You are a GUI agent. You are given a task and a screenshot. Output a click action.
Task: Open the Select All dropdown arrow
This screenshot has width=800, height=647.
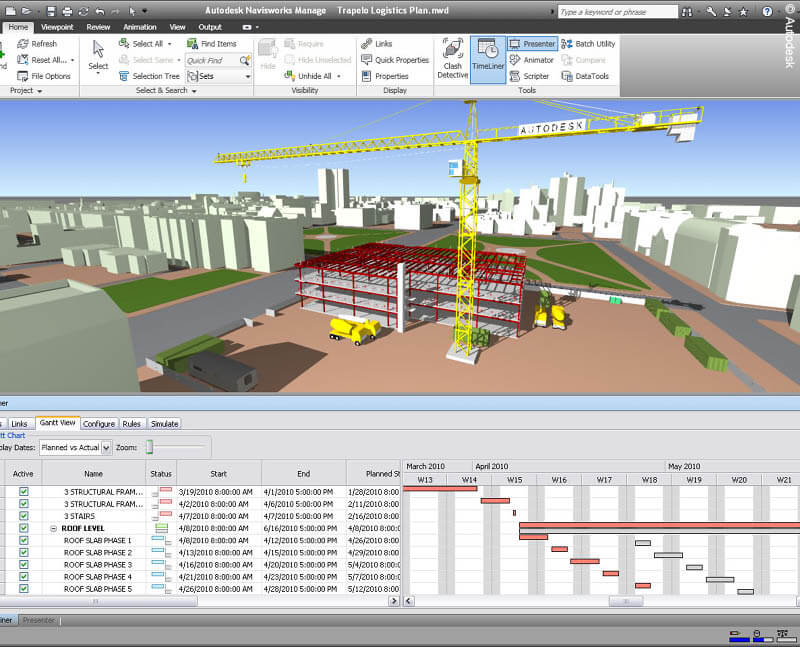click(169, 44)
